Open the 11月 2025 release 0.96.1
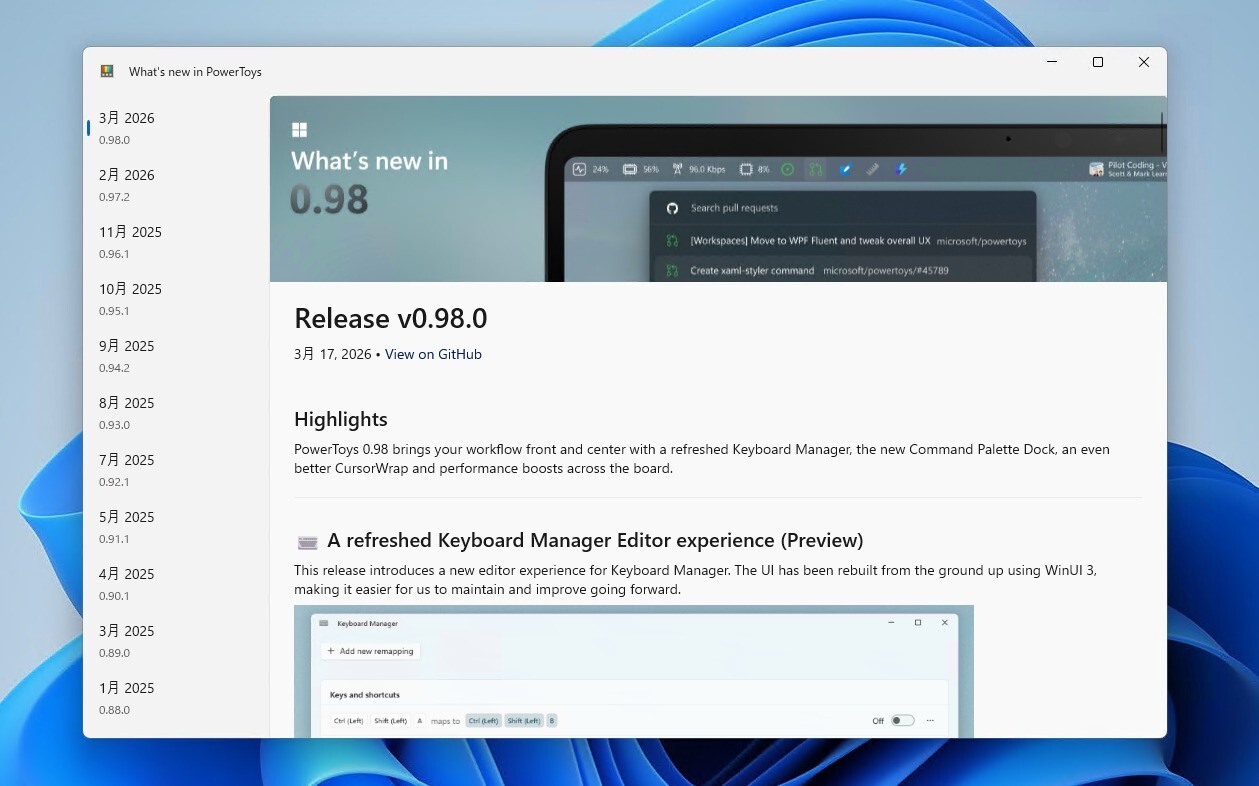 [x=176, y=242]
